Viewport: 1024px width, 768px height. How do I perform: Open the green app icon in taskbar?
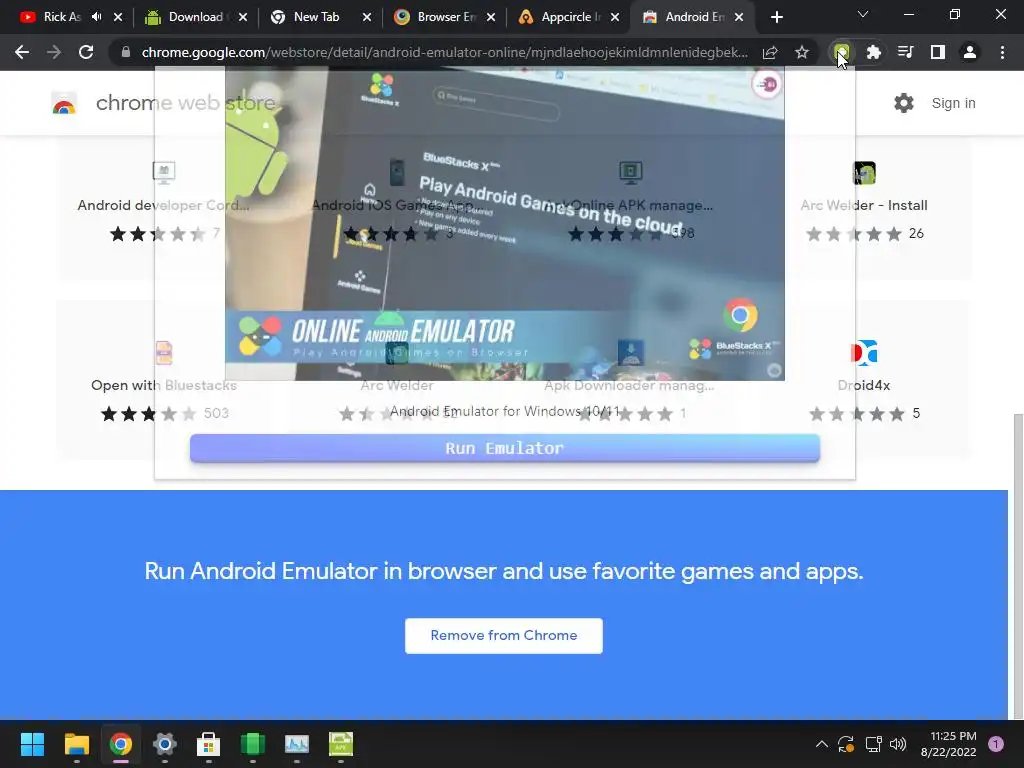pos(253,744)
